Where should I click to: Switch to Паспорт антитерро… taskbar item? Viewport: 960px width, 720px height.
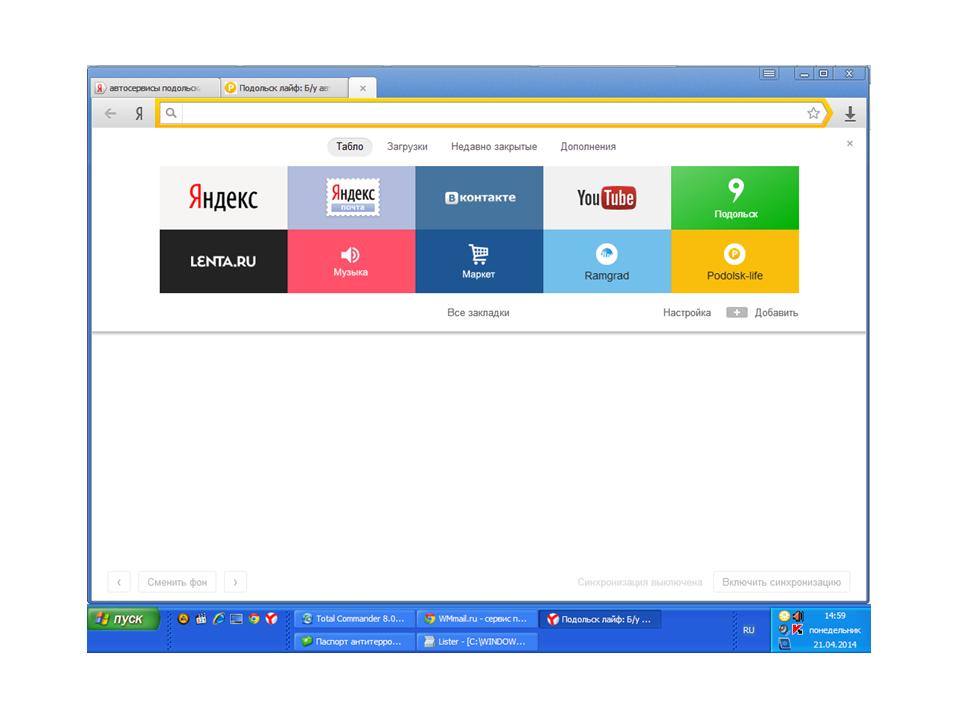pyautogui.click(x=353, y=642)
